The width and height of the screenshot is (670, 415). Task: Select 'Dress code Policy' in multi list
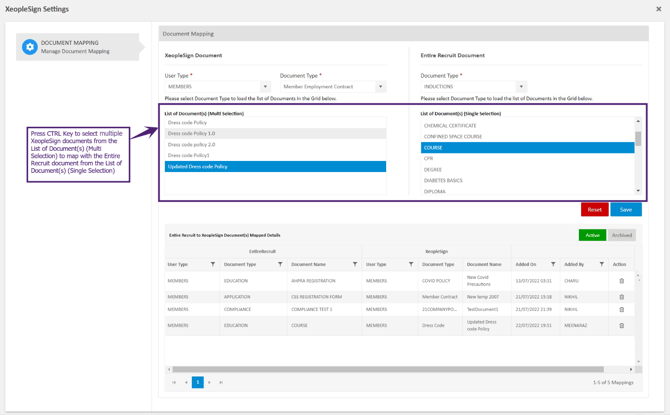coord(276,123)
